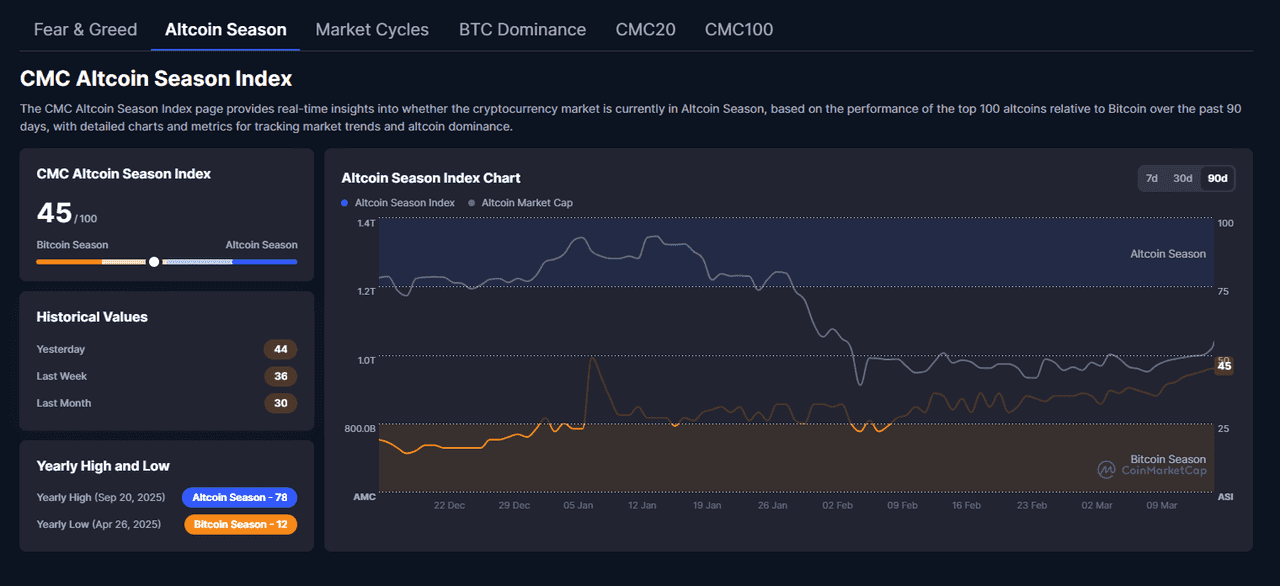The height and width of the screenshot is (586, 1280).
Task: Open the Market Cycles tab
Action: (x=371, y=29)
